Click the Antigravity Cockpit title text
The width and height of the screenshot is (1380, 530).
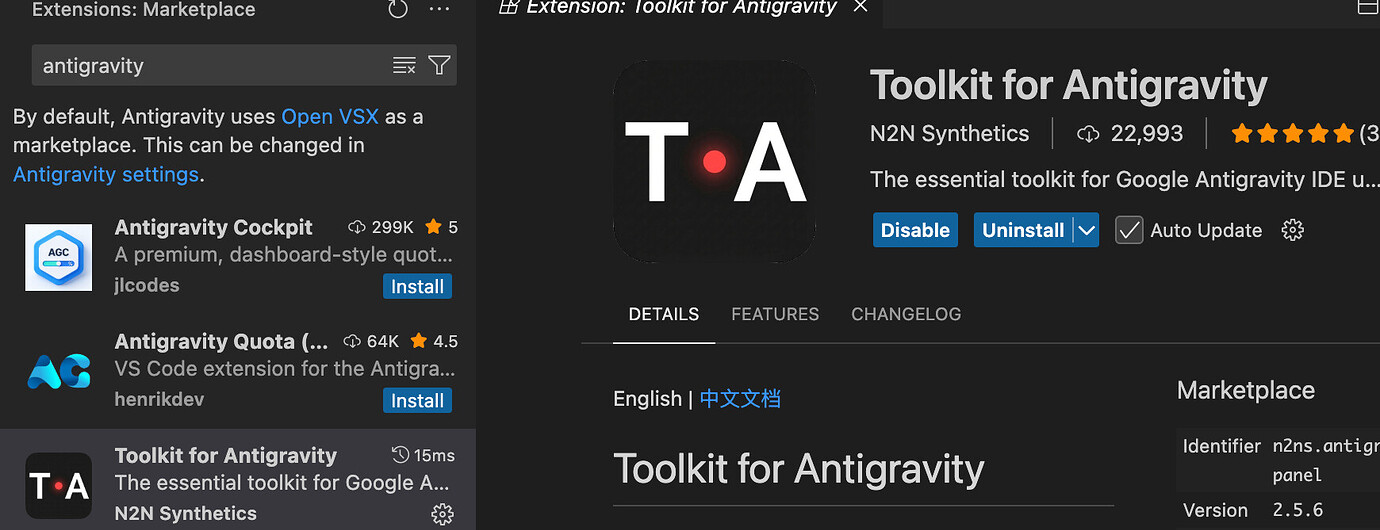pyautogui.click(x=214, y=227)
